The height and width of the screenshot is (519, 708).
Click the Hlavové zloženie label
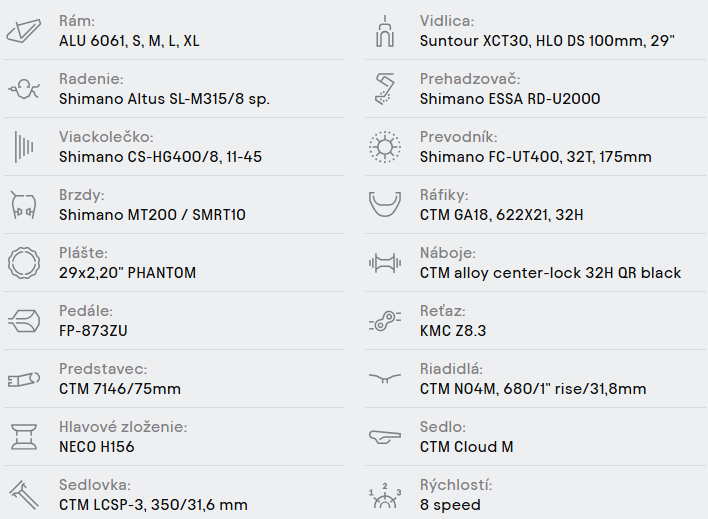[x=123, y=427]
